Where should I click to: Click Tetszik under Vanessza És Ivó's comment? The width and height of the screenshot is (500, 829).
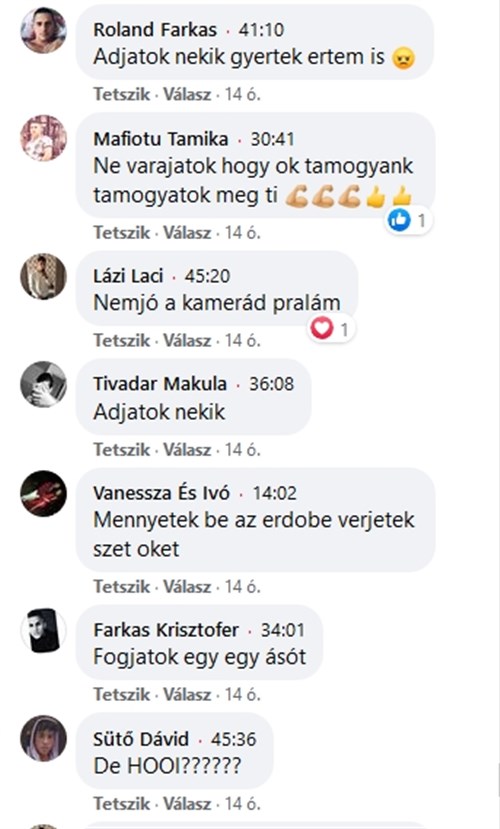pos(122,586)
